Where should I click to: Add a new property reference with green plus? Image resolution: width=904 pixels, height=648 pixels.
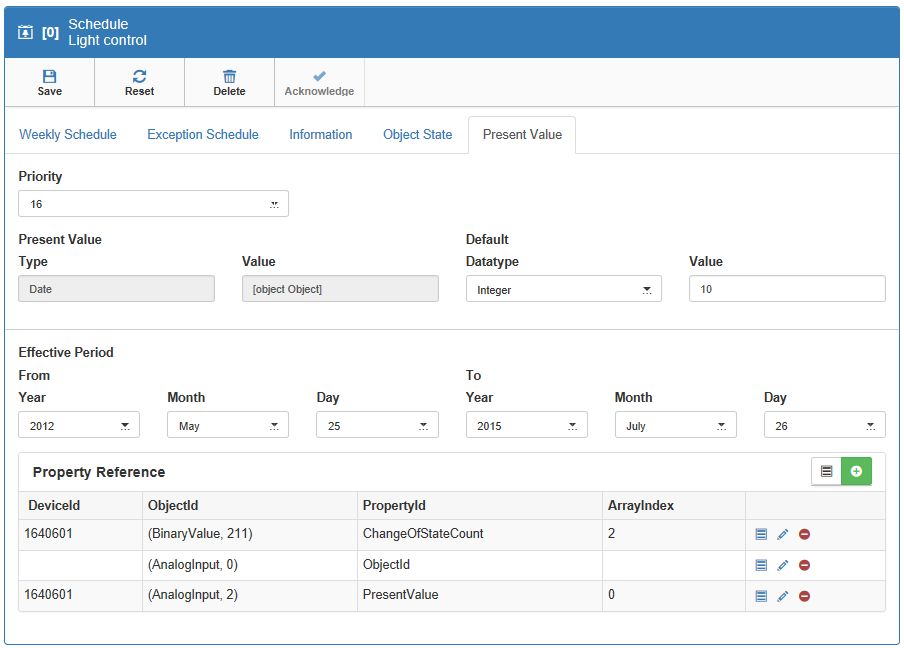(x=856, y=471)
